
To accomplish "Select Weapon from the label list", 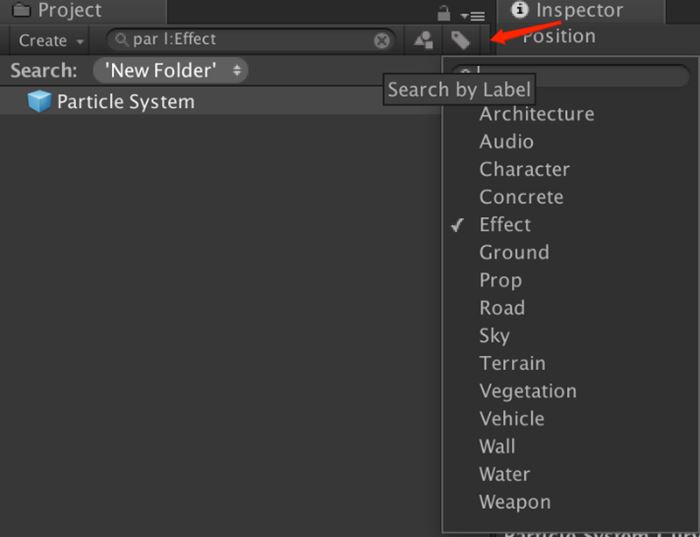I will pos(514,502).
